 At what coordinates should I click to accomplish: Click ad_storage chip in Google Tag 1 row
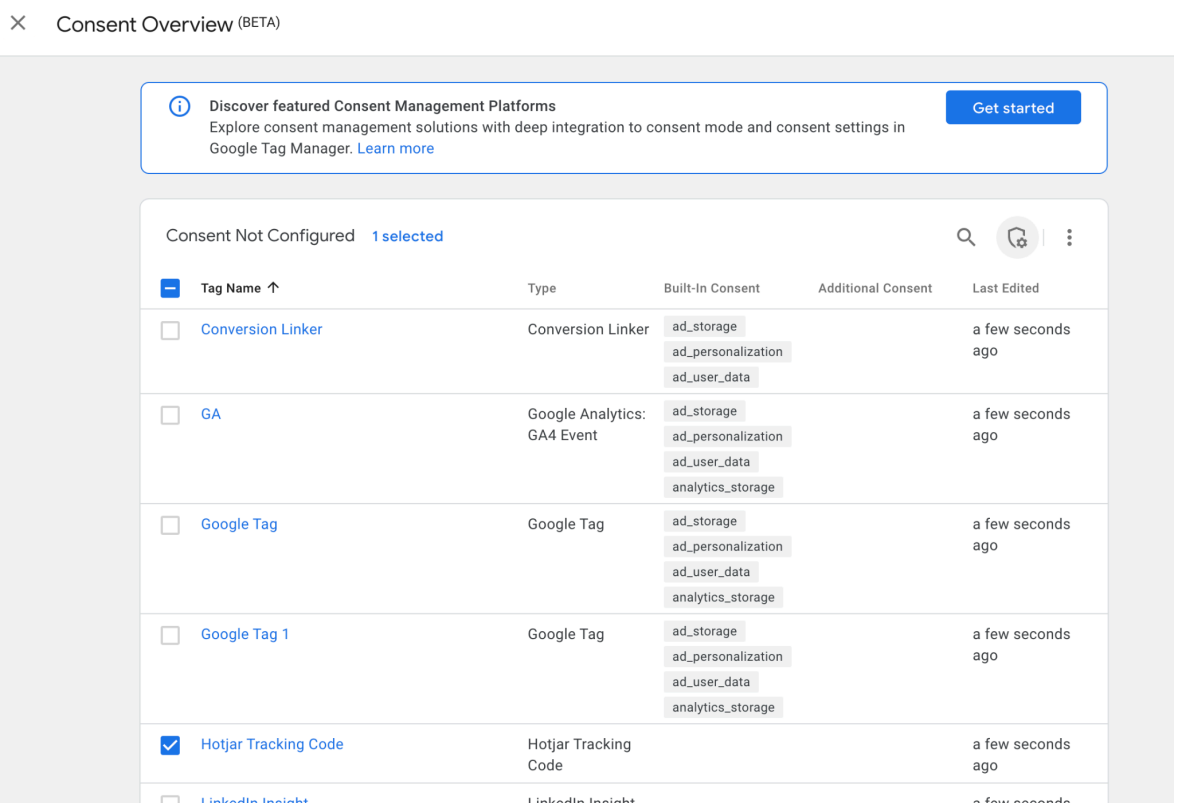[x=704, y=631]
